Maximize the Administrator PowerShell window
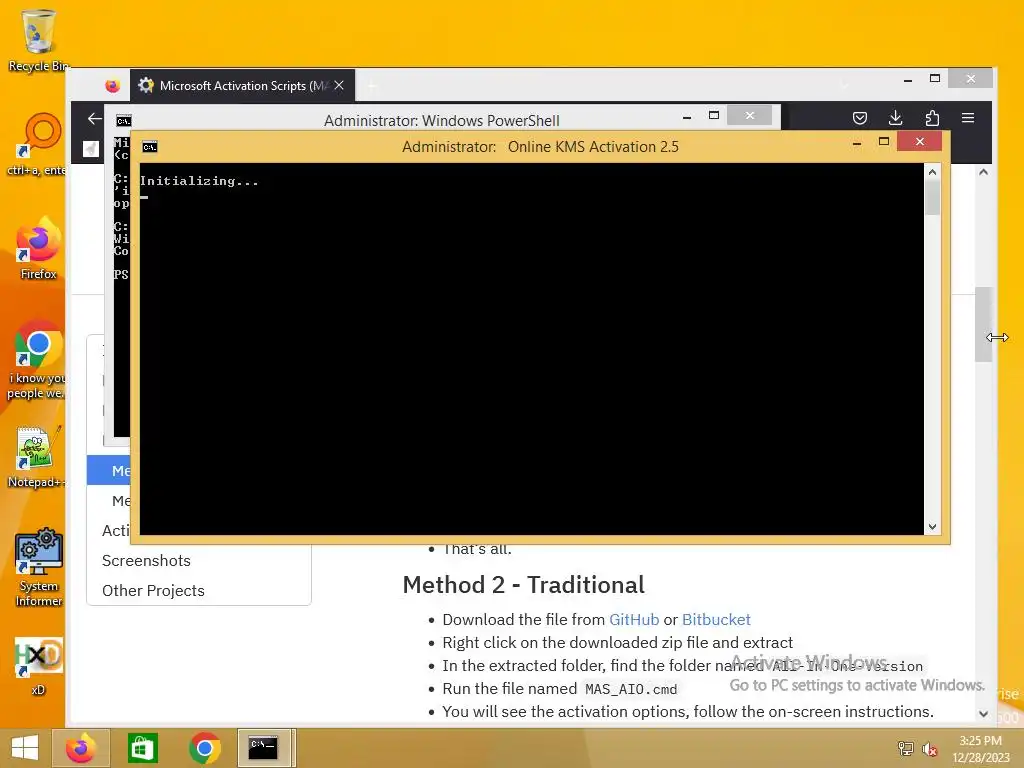 click(x=714, y=116)
